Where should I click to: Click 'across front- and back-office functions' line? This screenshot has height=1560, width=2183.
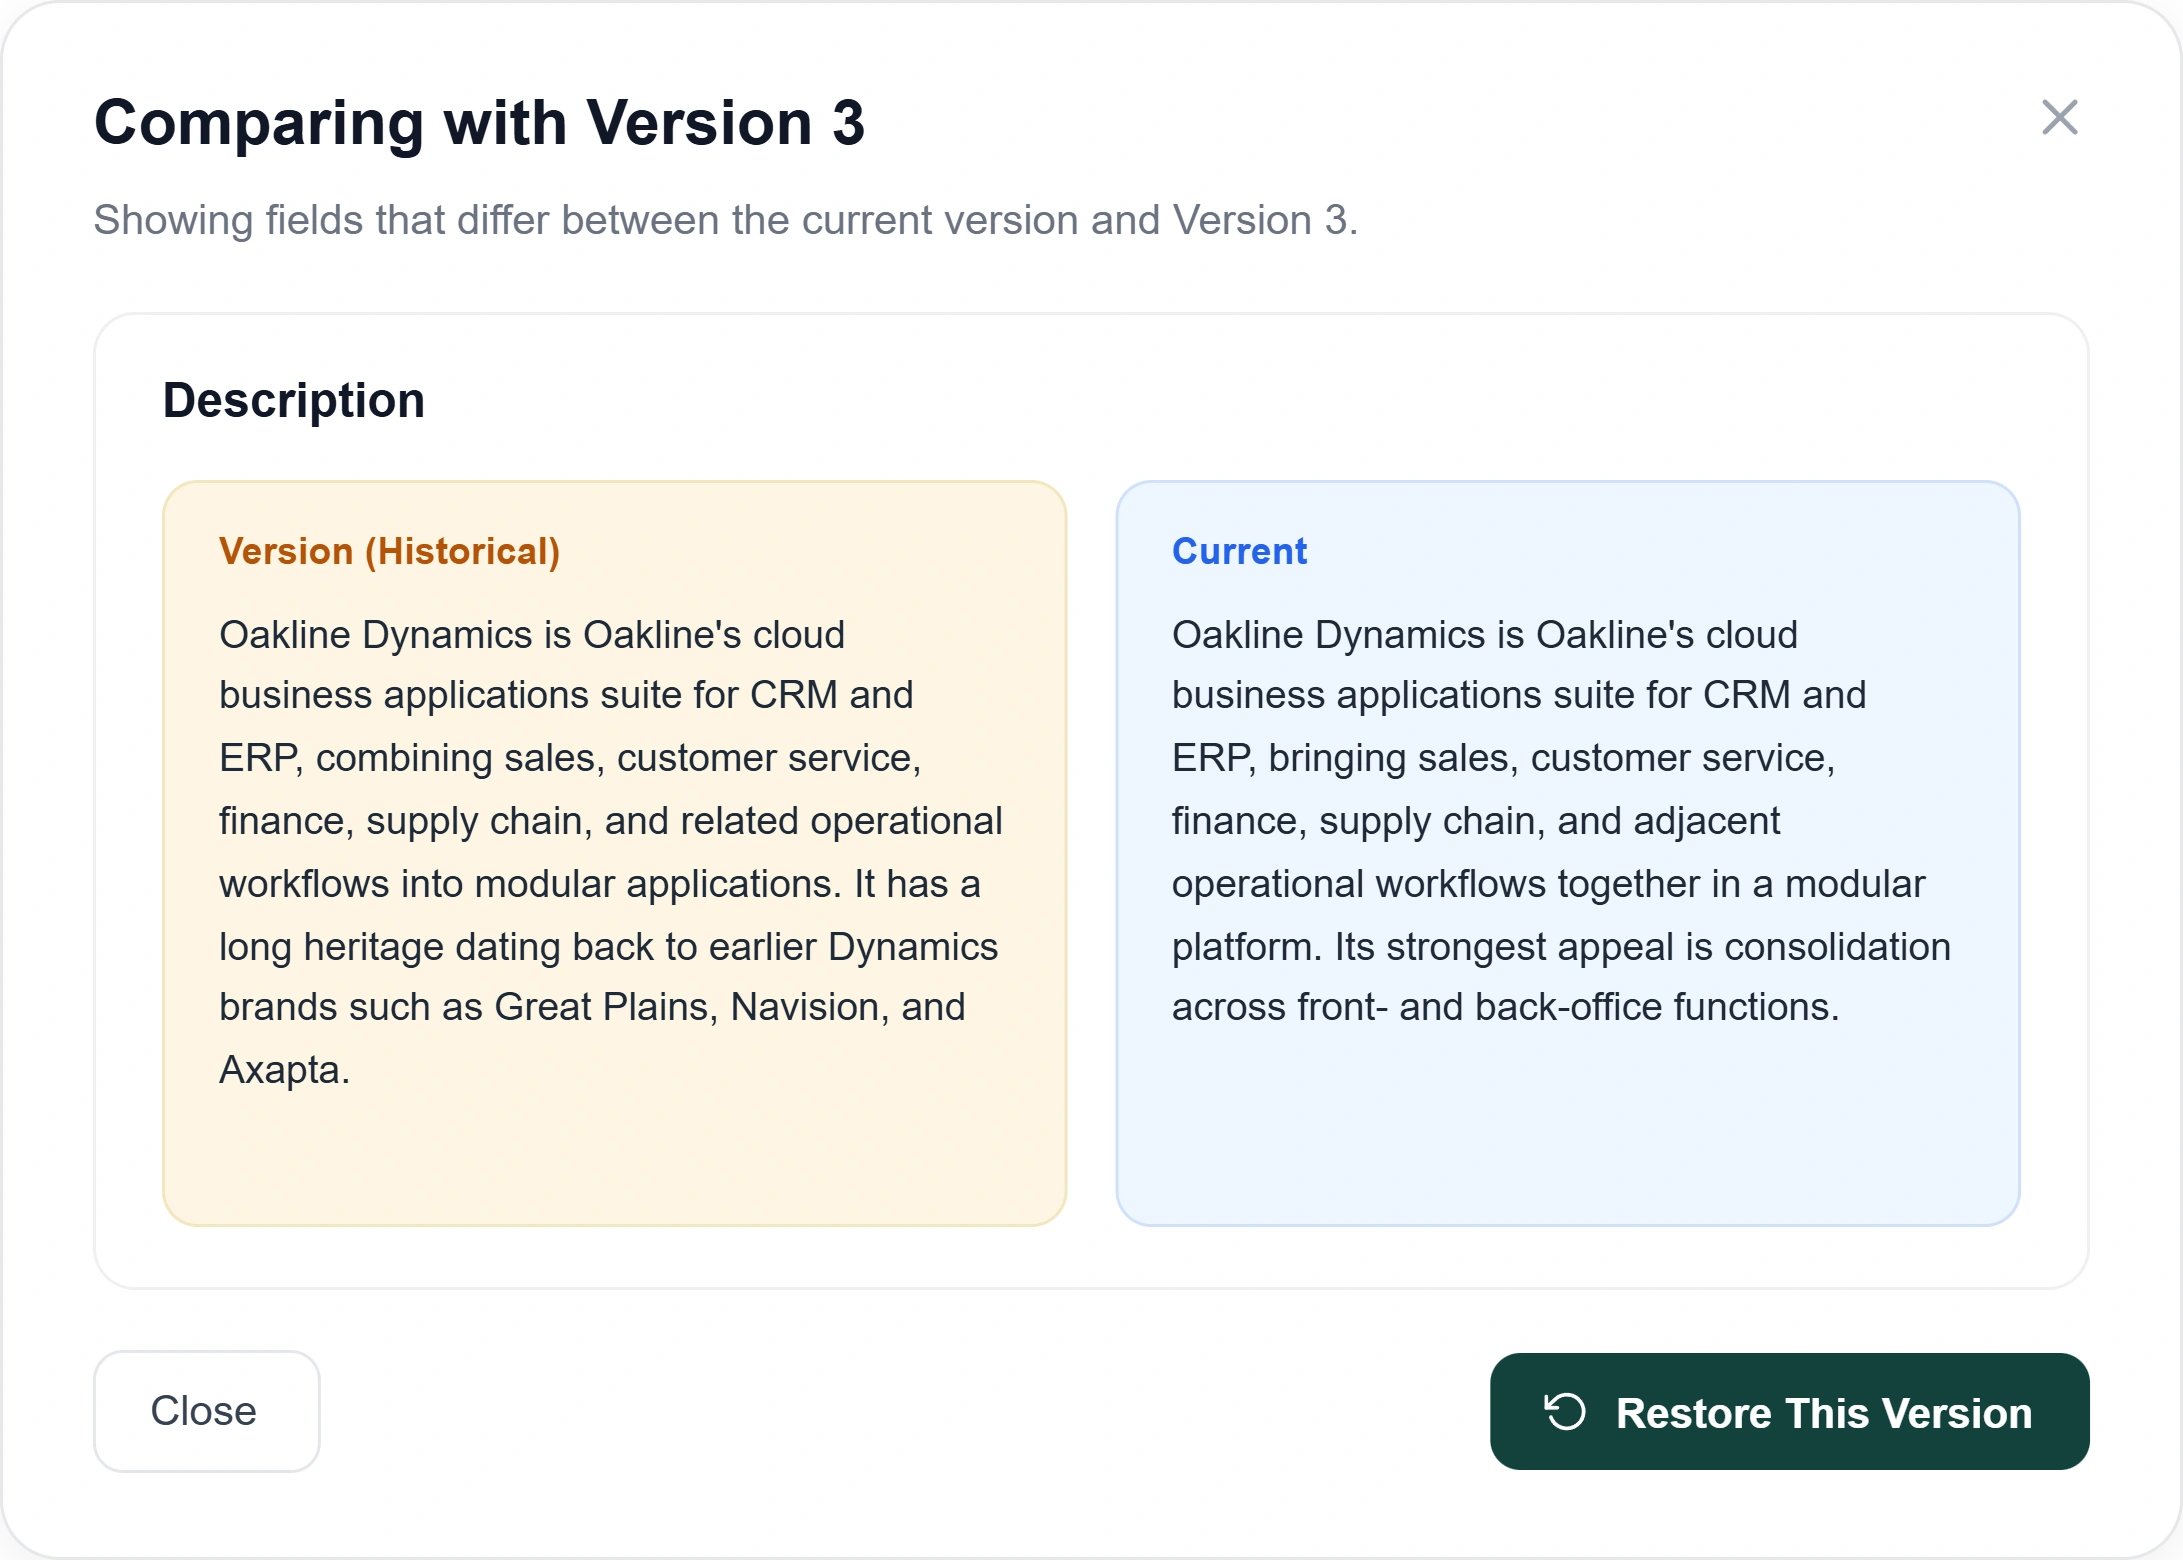tap(1505, 1007)
